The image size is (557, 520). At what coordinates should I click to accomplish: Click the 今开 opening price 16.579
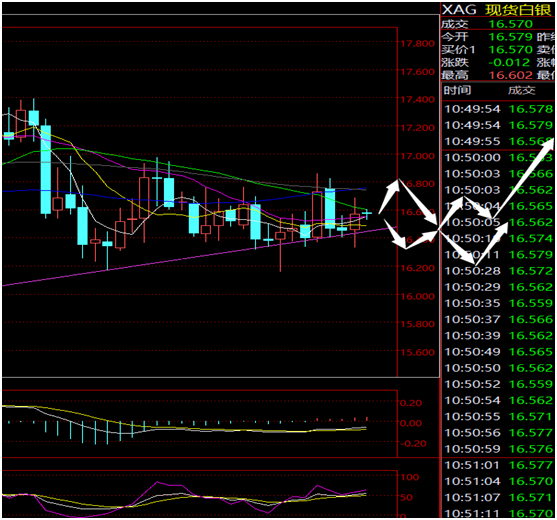510,37
